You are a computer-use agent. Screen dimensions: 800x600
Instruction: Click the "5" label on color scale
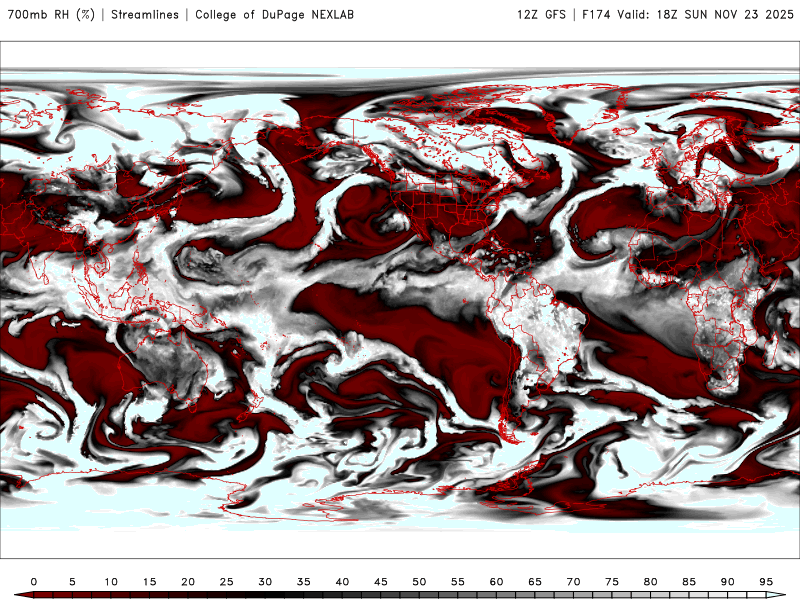(x=72, y=582)
